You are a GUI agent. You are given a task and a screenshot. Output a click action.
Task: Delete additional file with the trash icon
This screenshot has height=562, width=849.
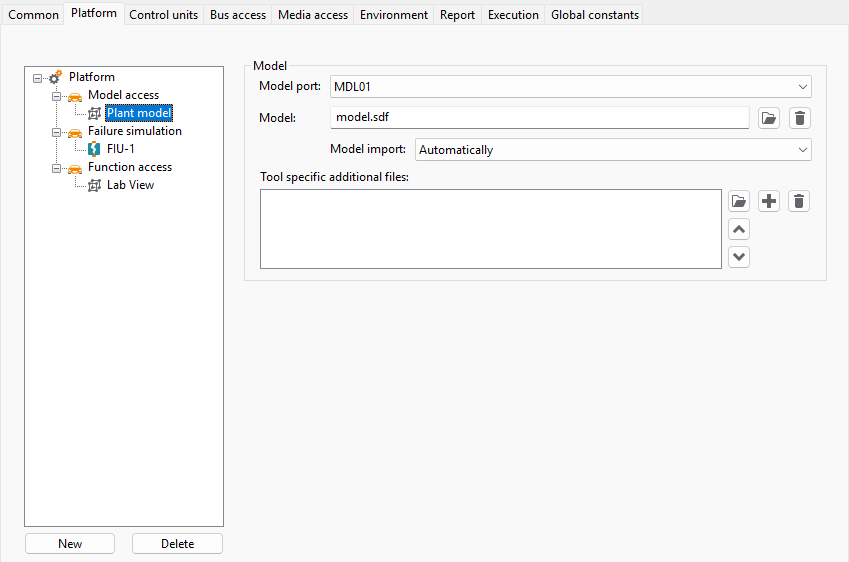coord(799,201)
